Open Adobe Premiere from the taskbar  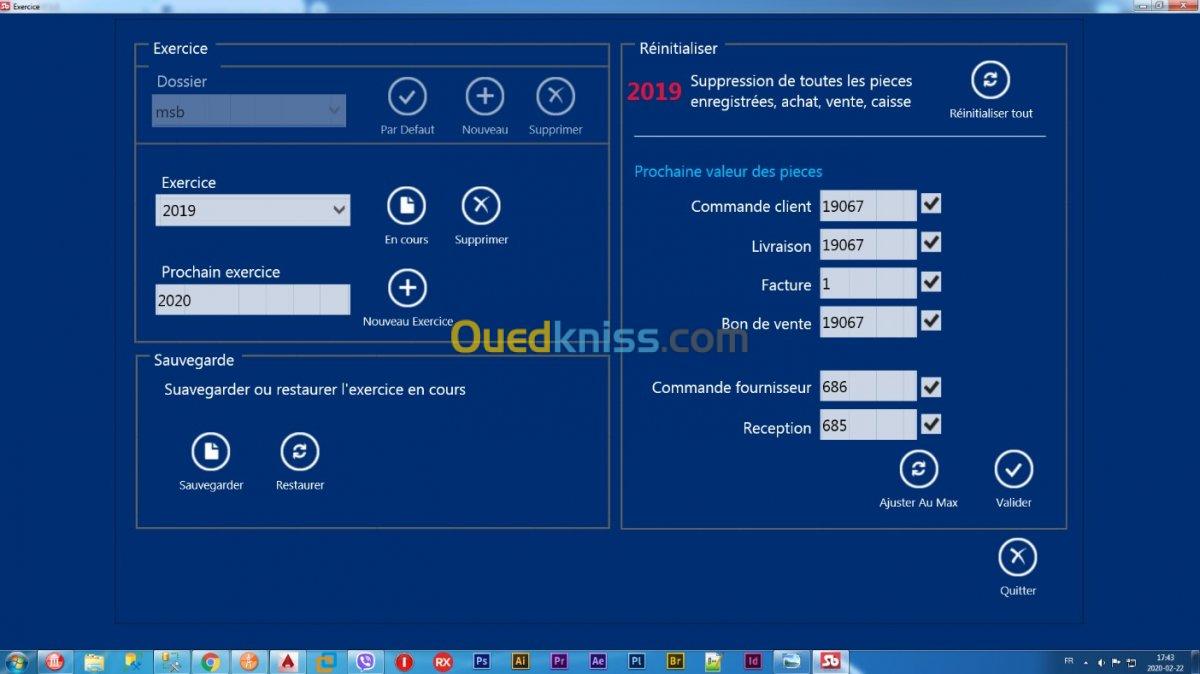559,662
